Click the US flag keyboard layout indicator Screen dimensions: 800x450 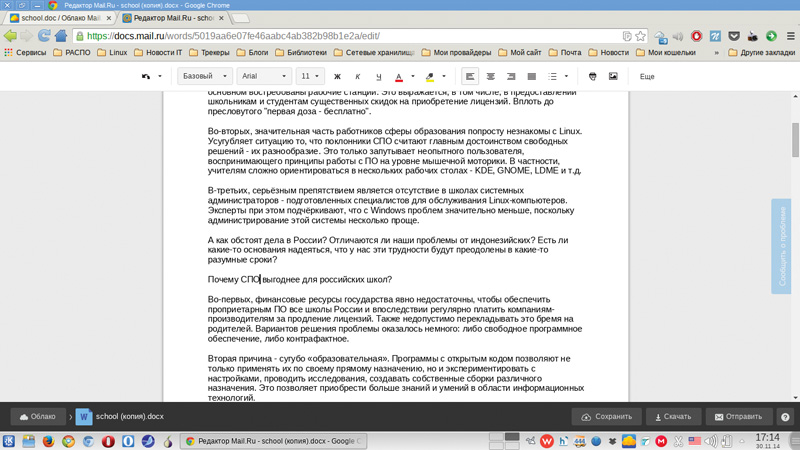tap(694, 441)
